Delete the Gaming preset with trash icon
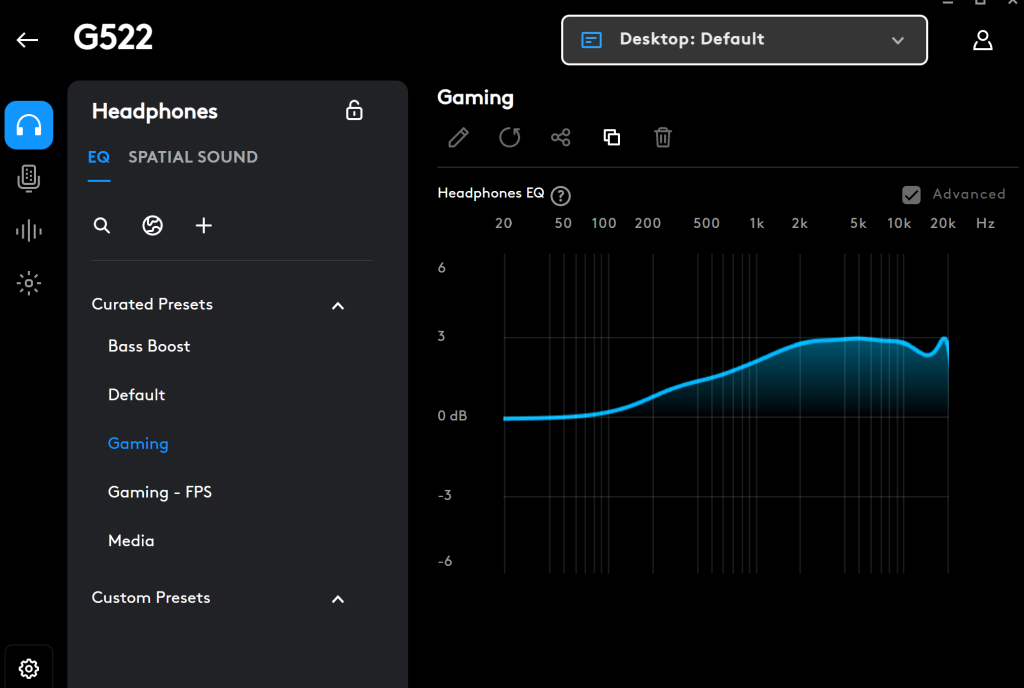The width and height of the screenshot is (1024, 688). (663, 138)
